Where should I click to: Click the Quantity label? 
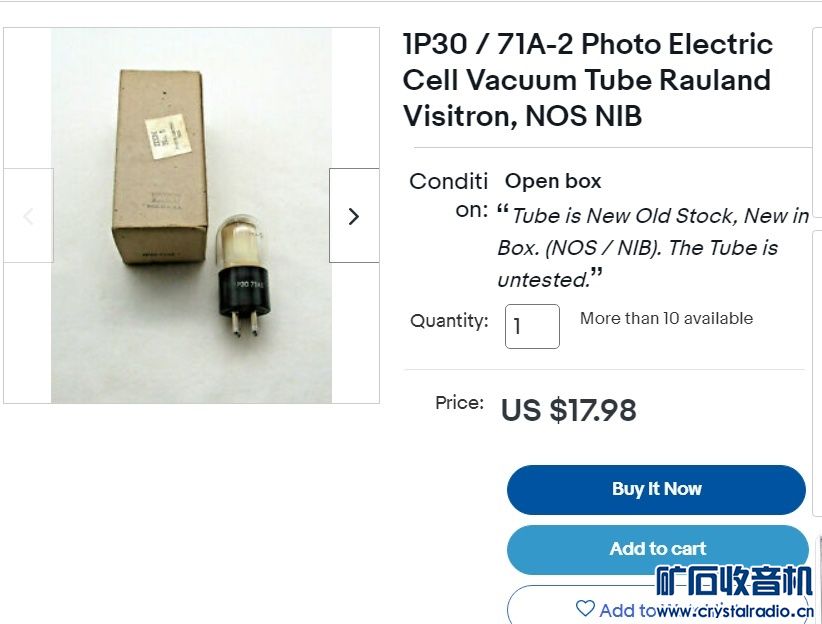pyautogui.click(x=449, y=321)
